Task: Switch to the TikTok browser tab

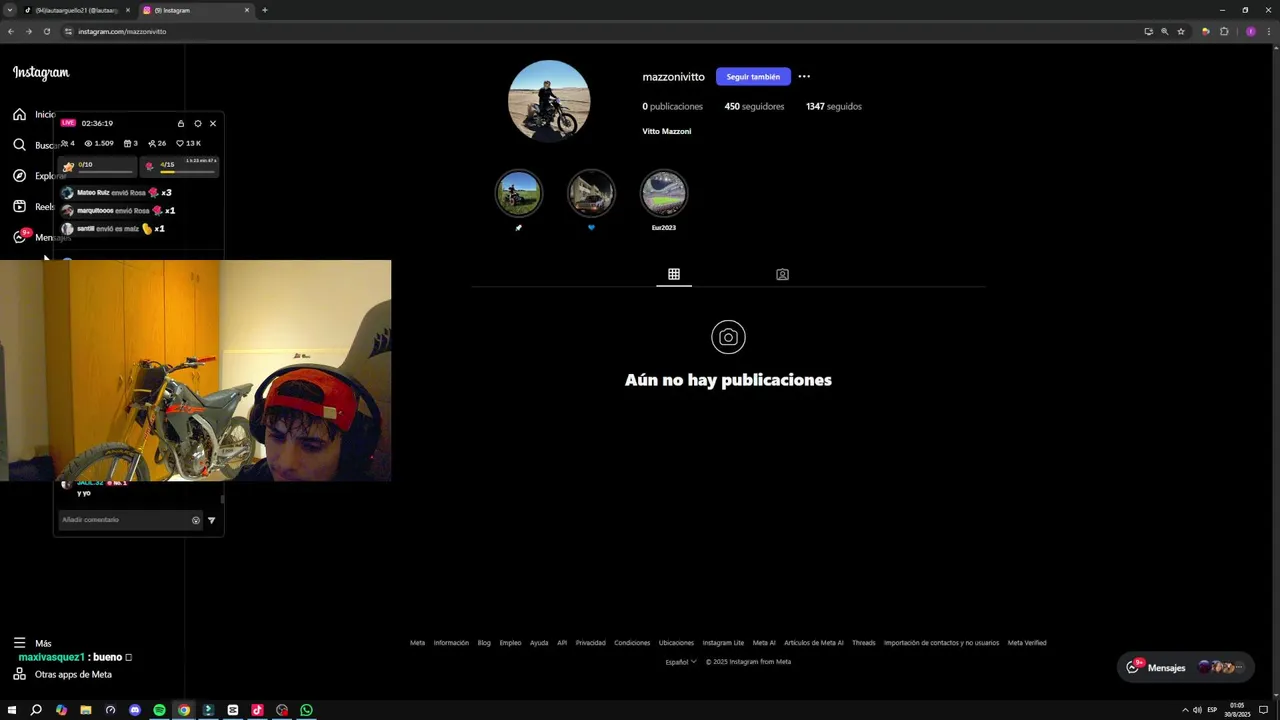Action: 77,10
